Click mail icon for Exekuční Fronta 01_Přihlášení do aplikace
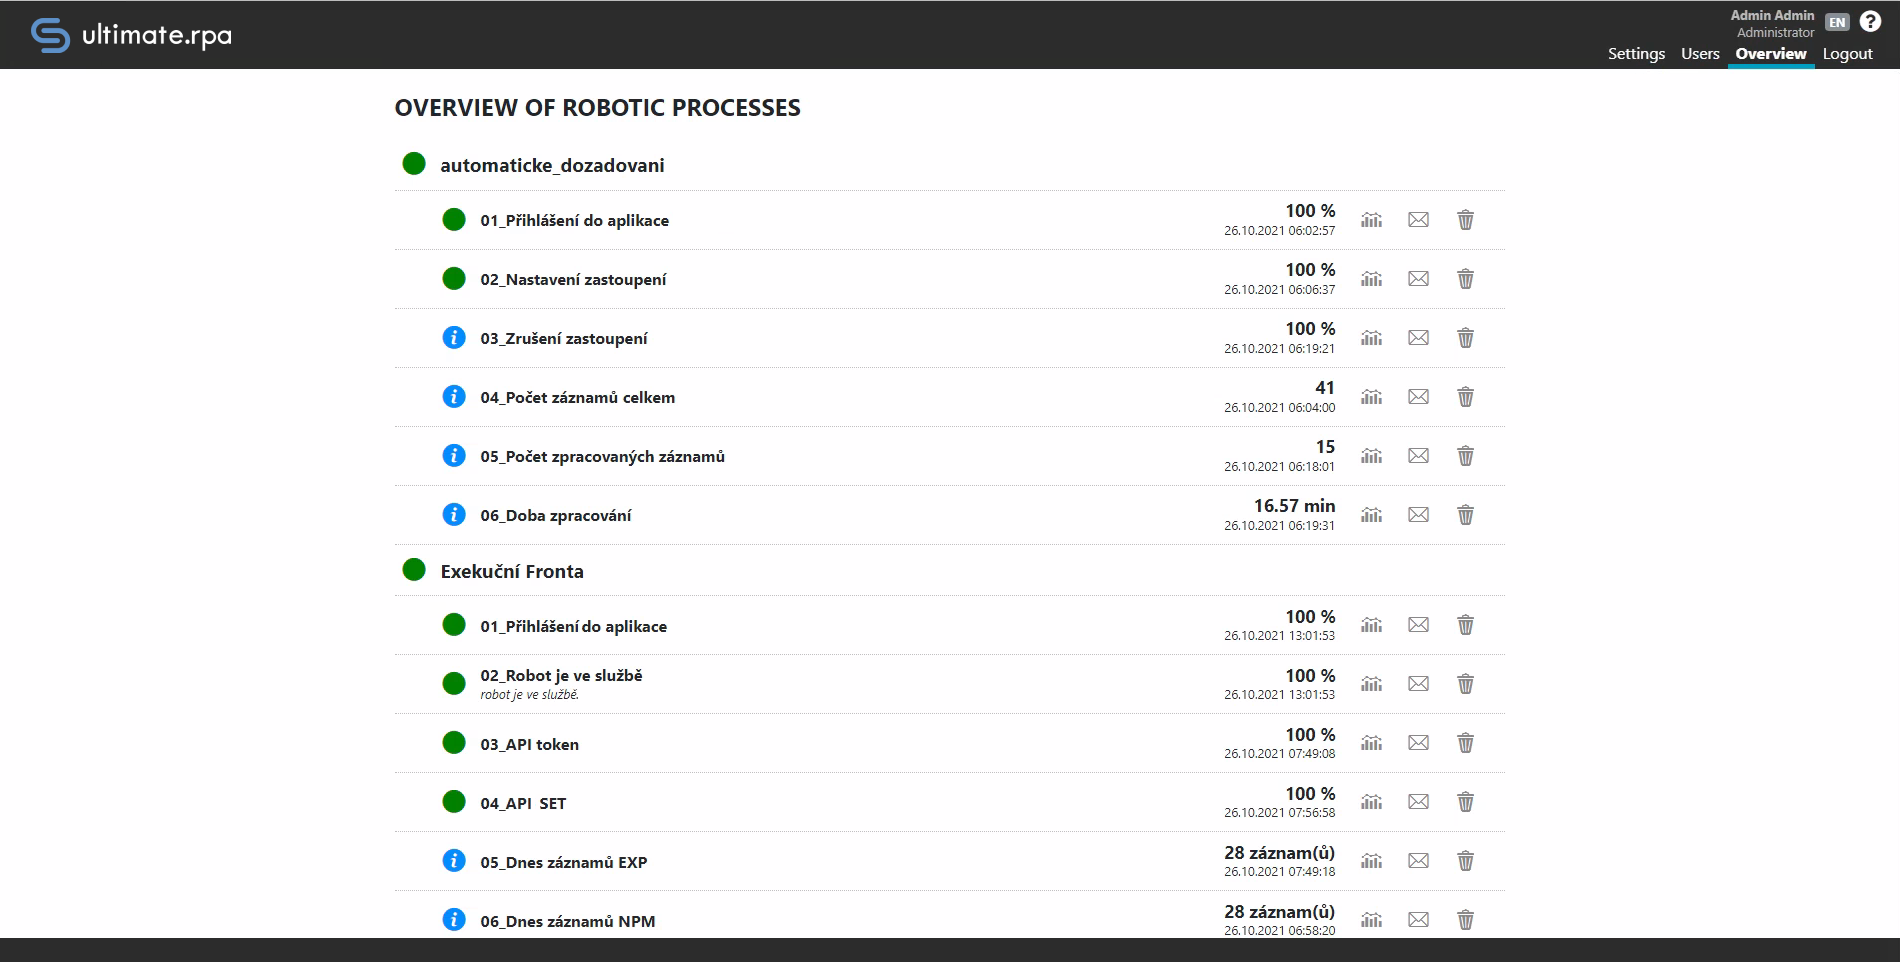 point(1418,625)
